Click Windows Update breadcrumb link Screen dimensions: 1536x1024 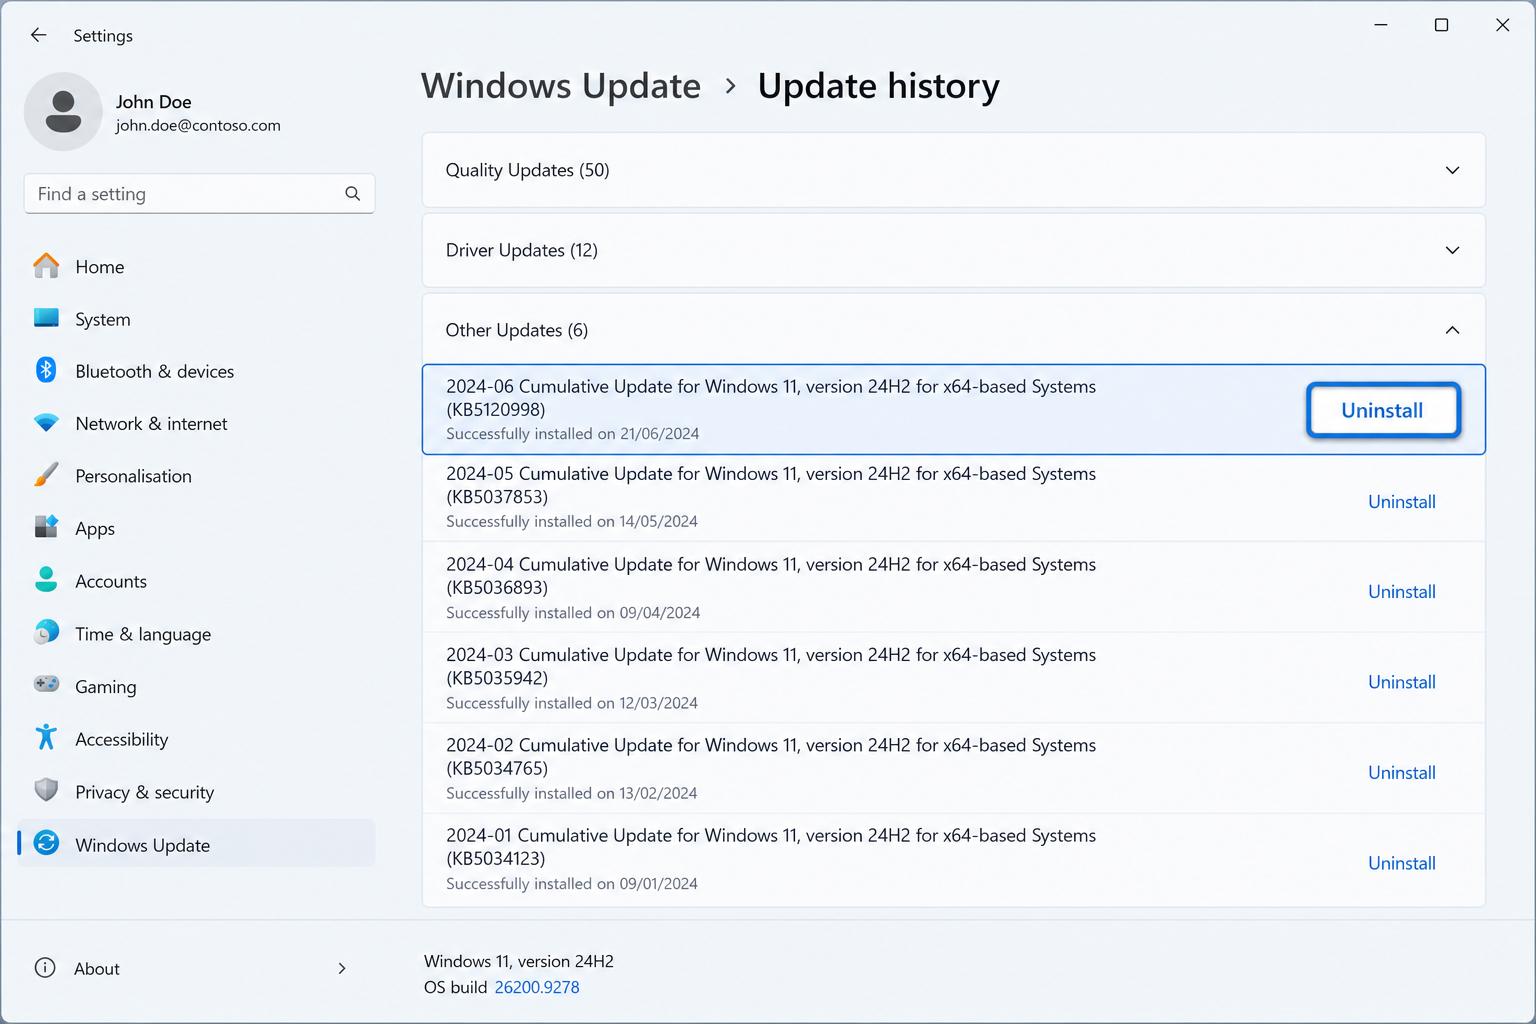561,86
